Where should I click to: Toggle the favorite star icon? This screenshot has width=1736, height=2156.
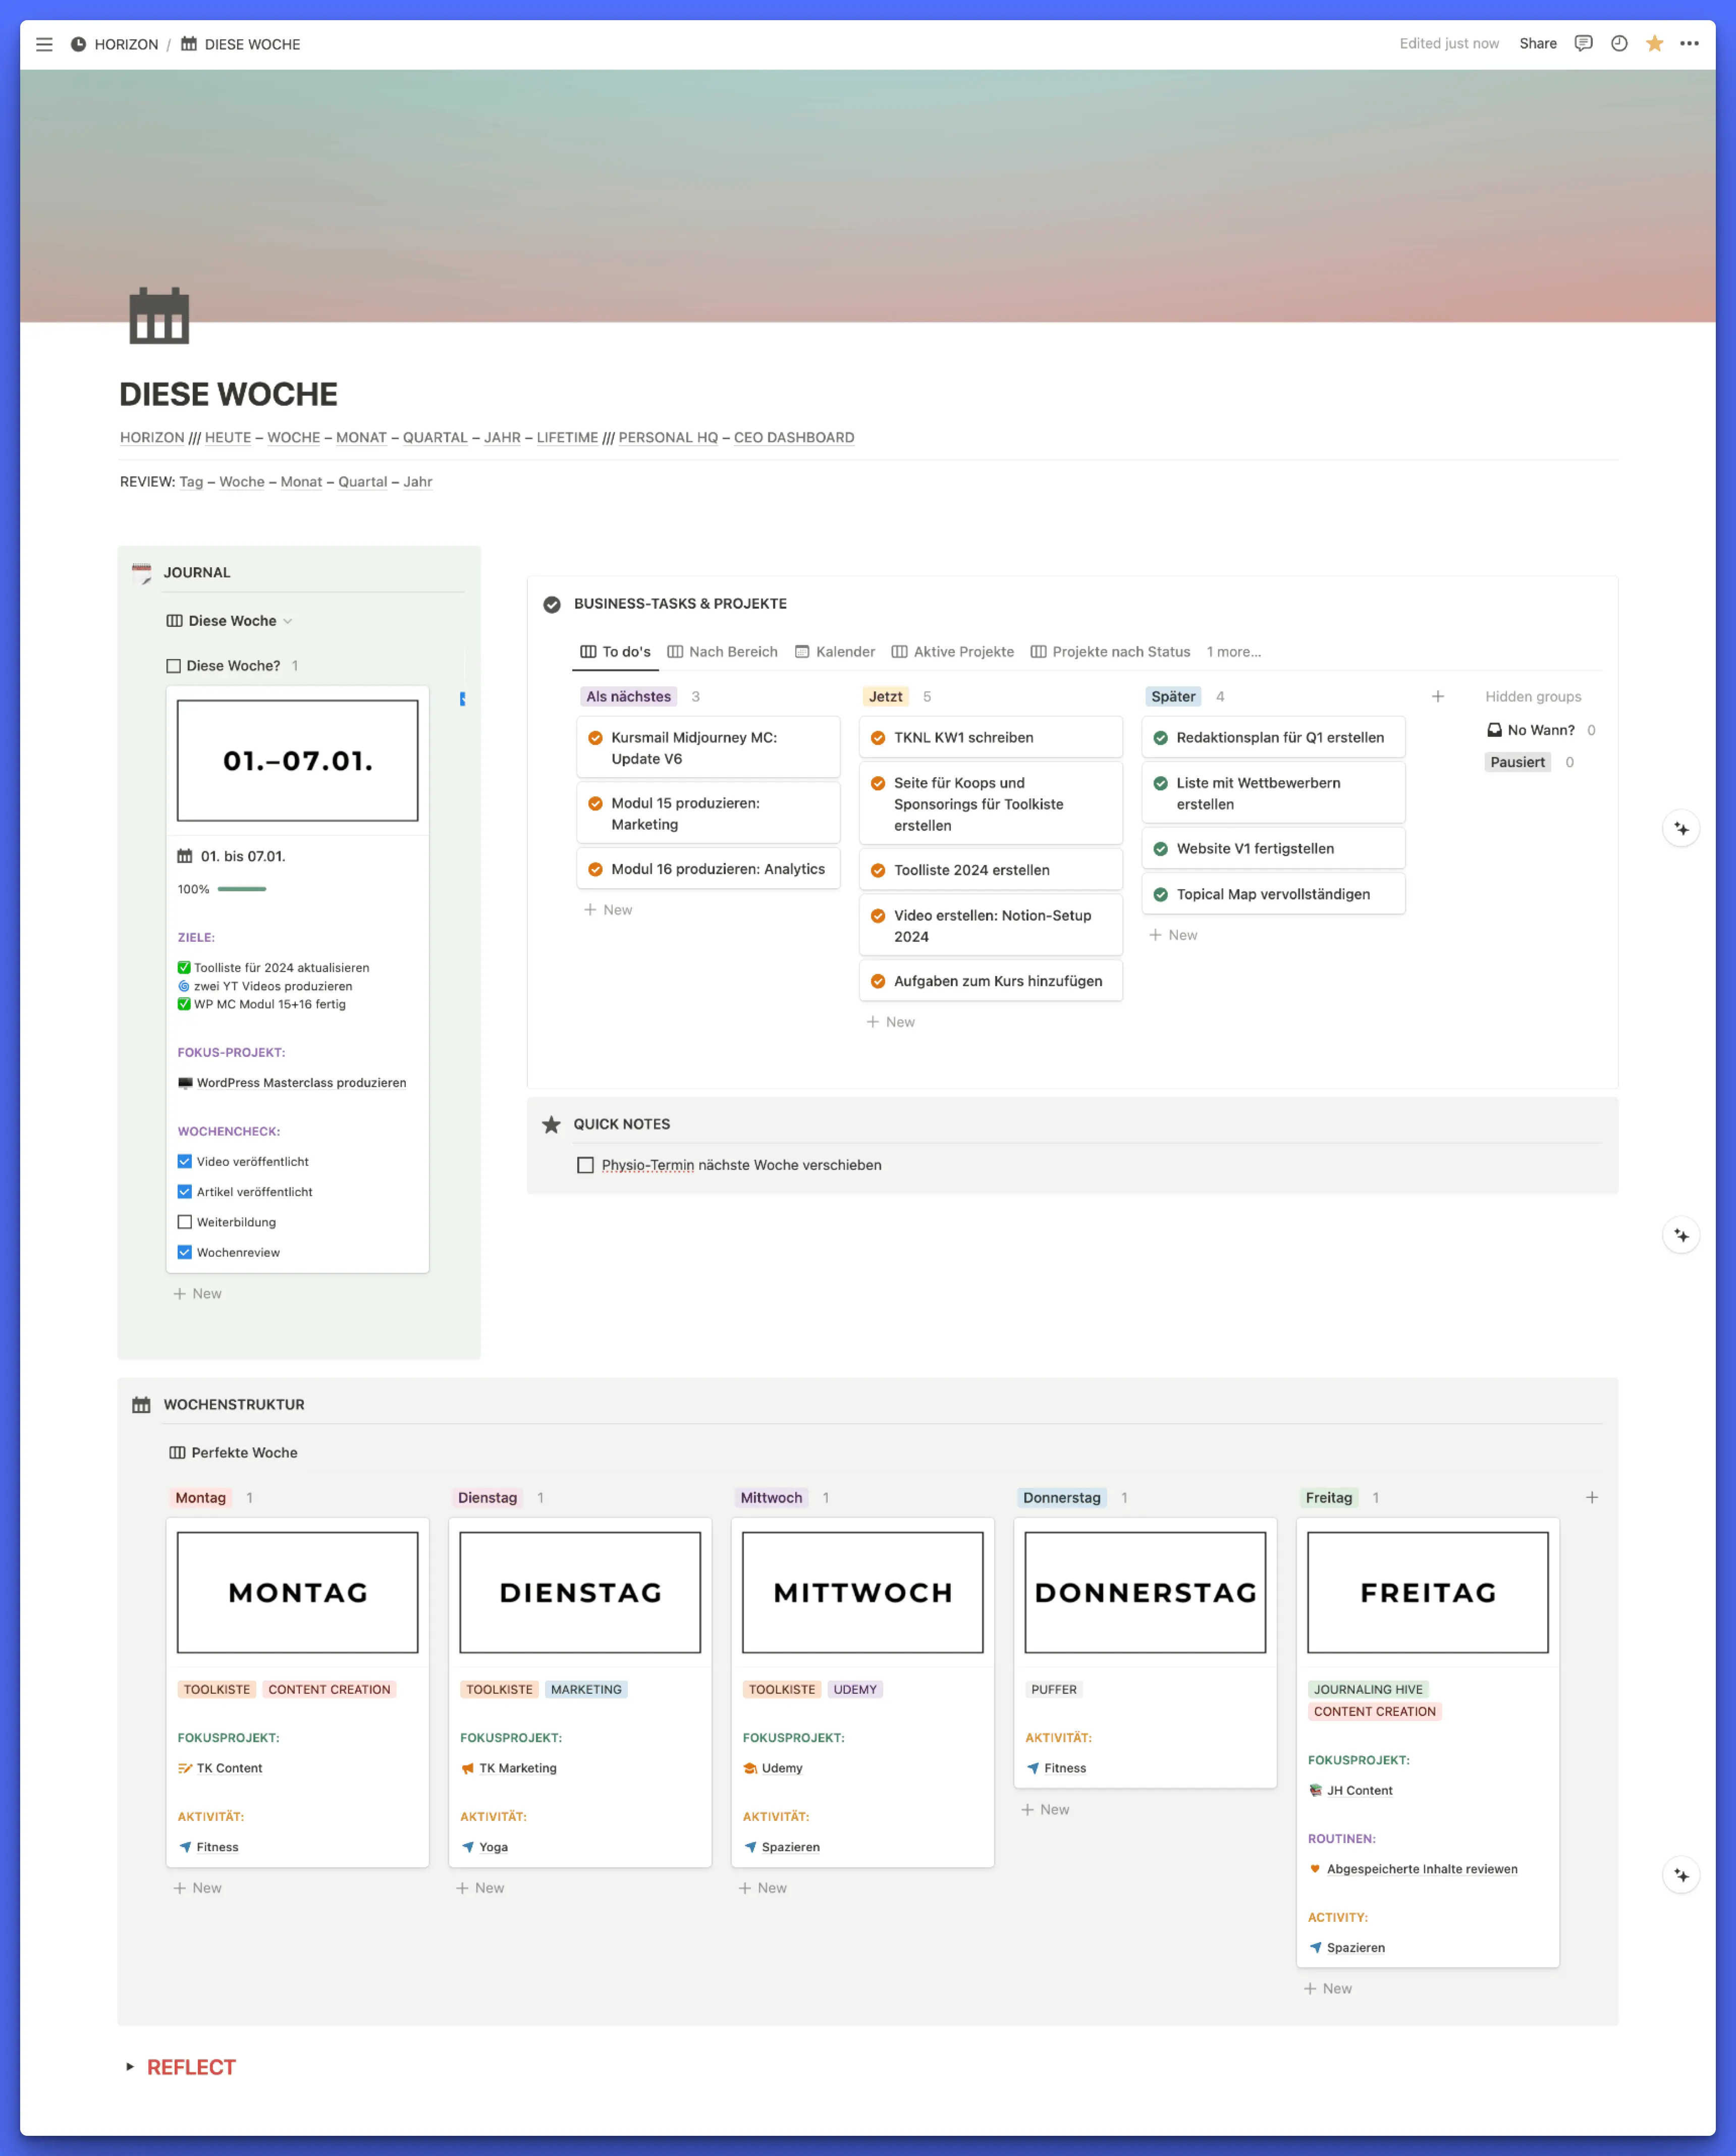[x=1654, y=43]
